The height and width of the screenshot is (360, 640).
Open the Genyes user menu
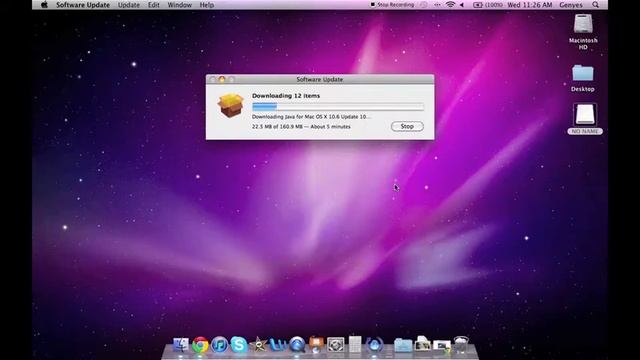[571, 5]
